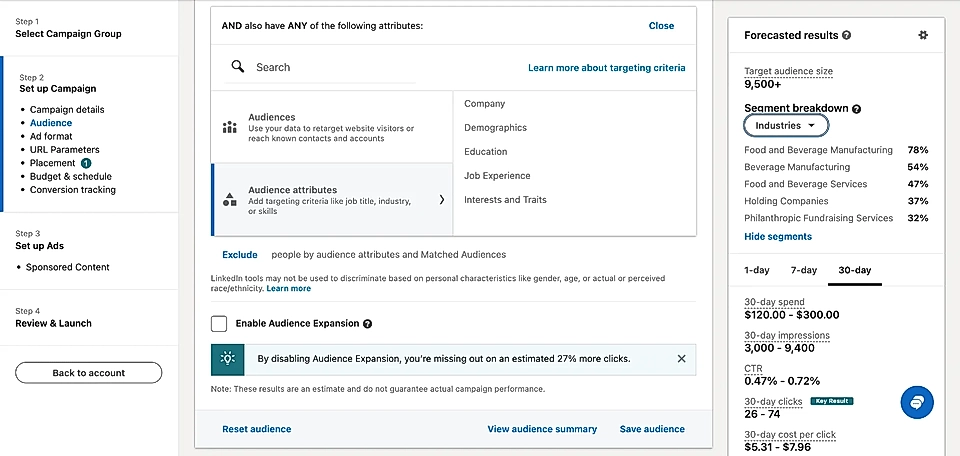The width and height of the screenshot is (960, 456).
Task: Go to Budget & schedule step
Action: 71,176
